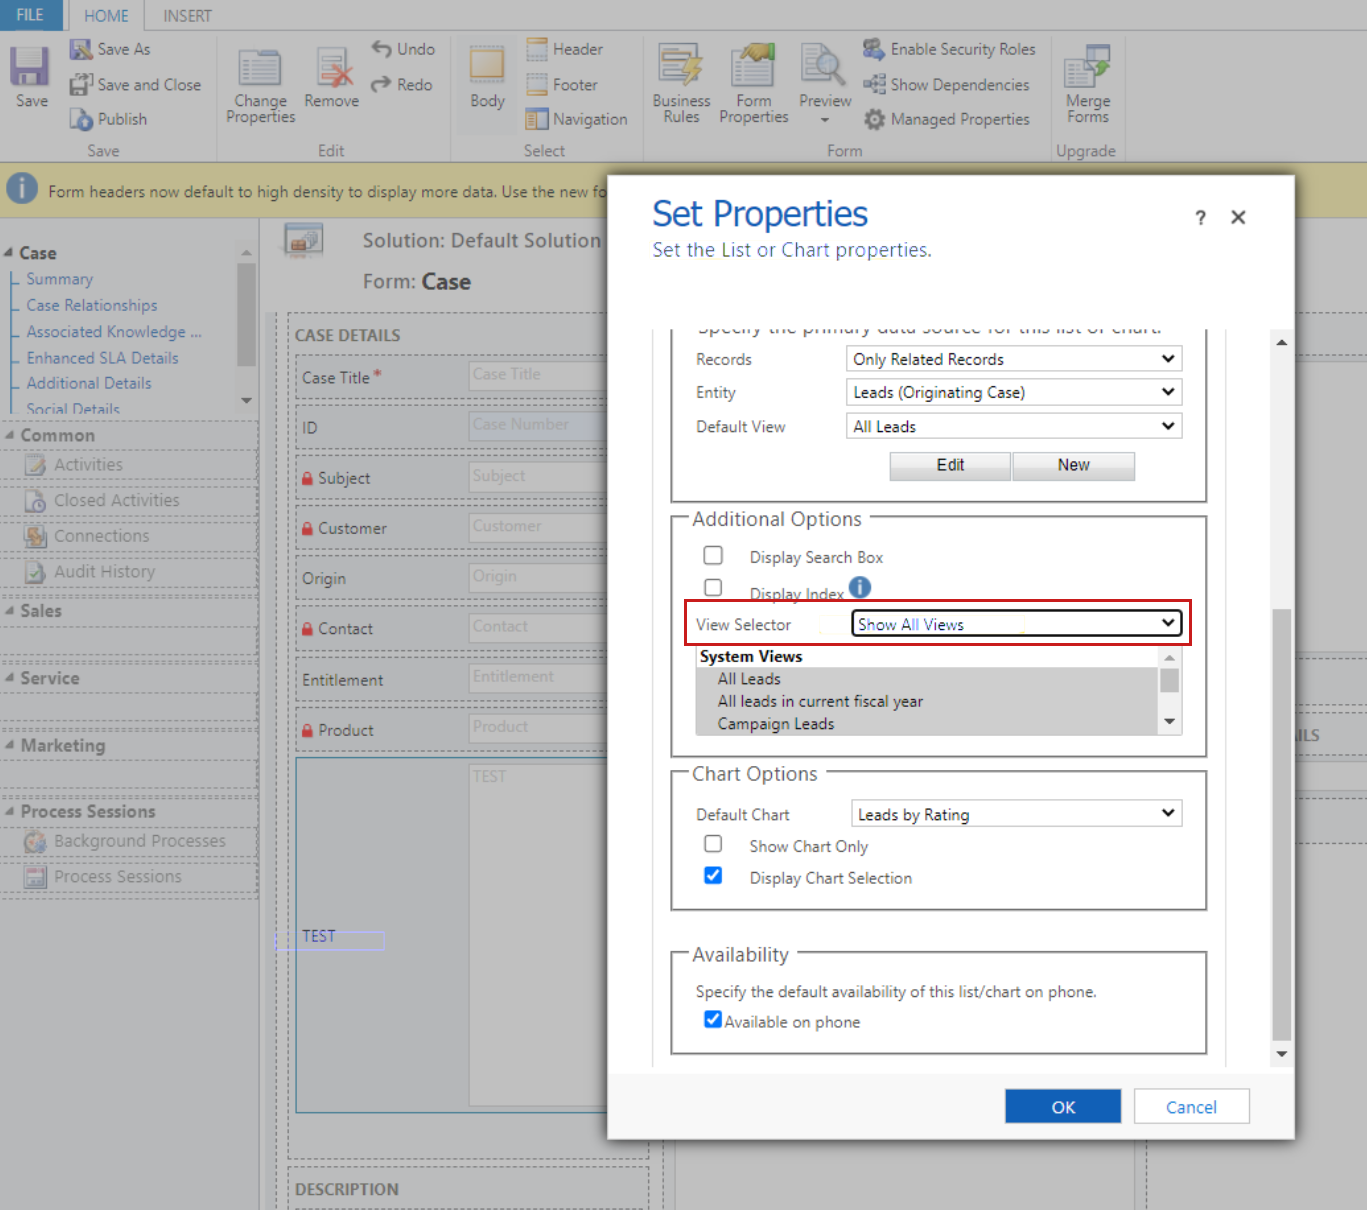Open Form Properties in ribbon
Screen dimensions: 1367x1210
(x=753, y=68)
